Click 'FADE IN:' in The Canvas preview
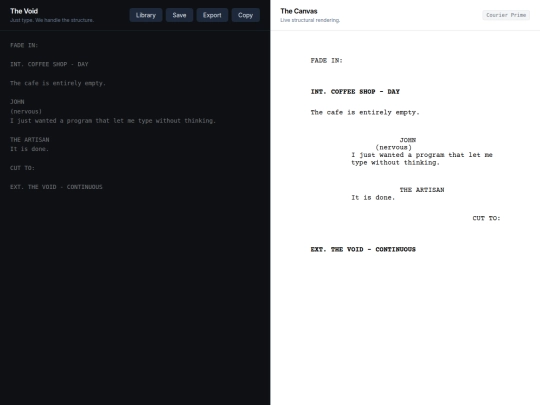 pos(326,61)
